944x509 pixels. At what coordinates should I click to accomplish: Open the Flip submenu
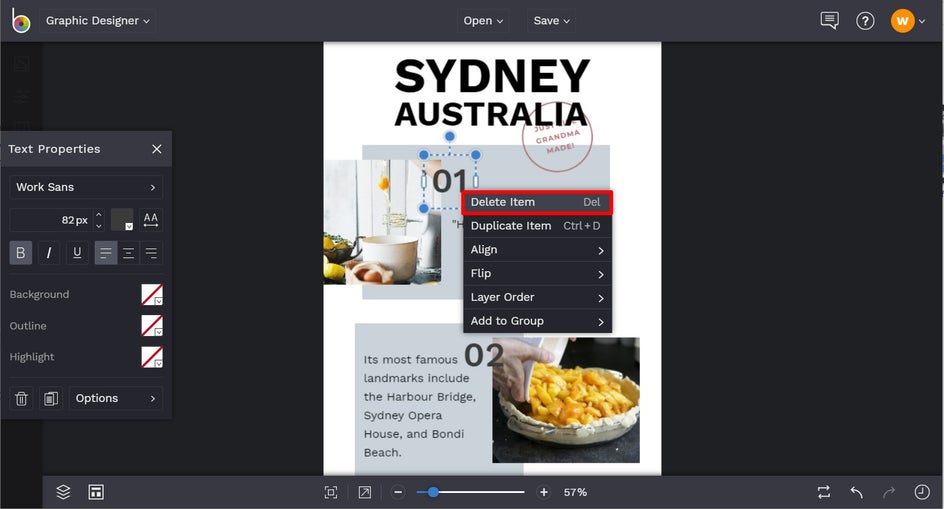tap(537, 273)
